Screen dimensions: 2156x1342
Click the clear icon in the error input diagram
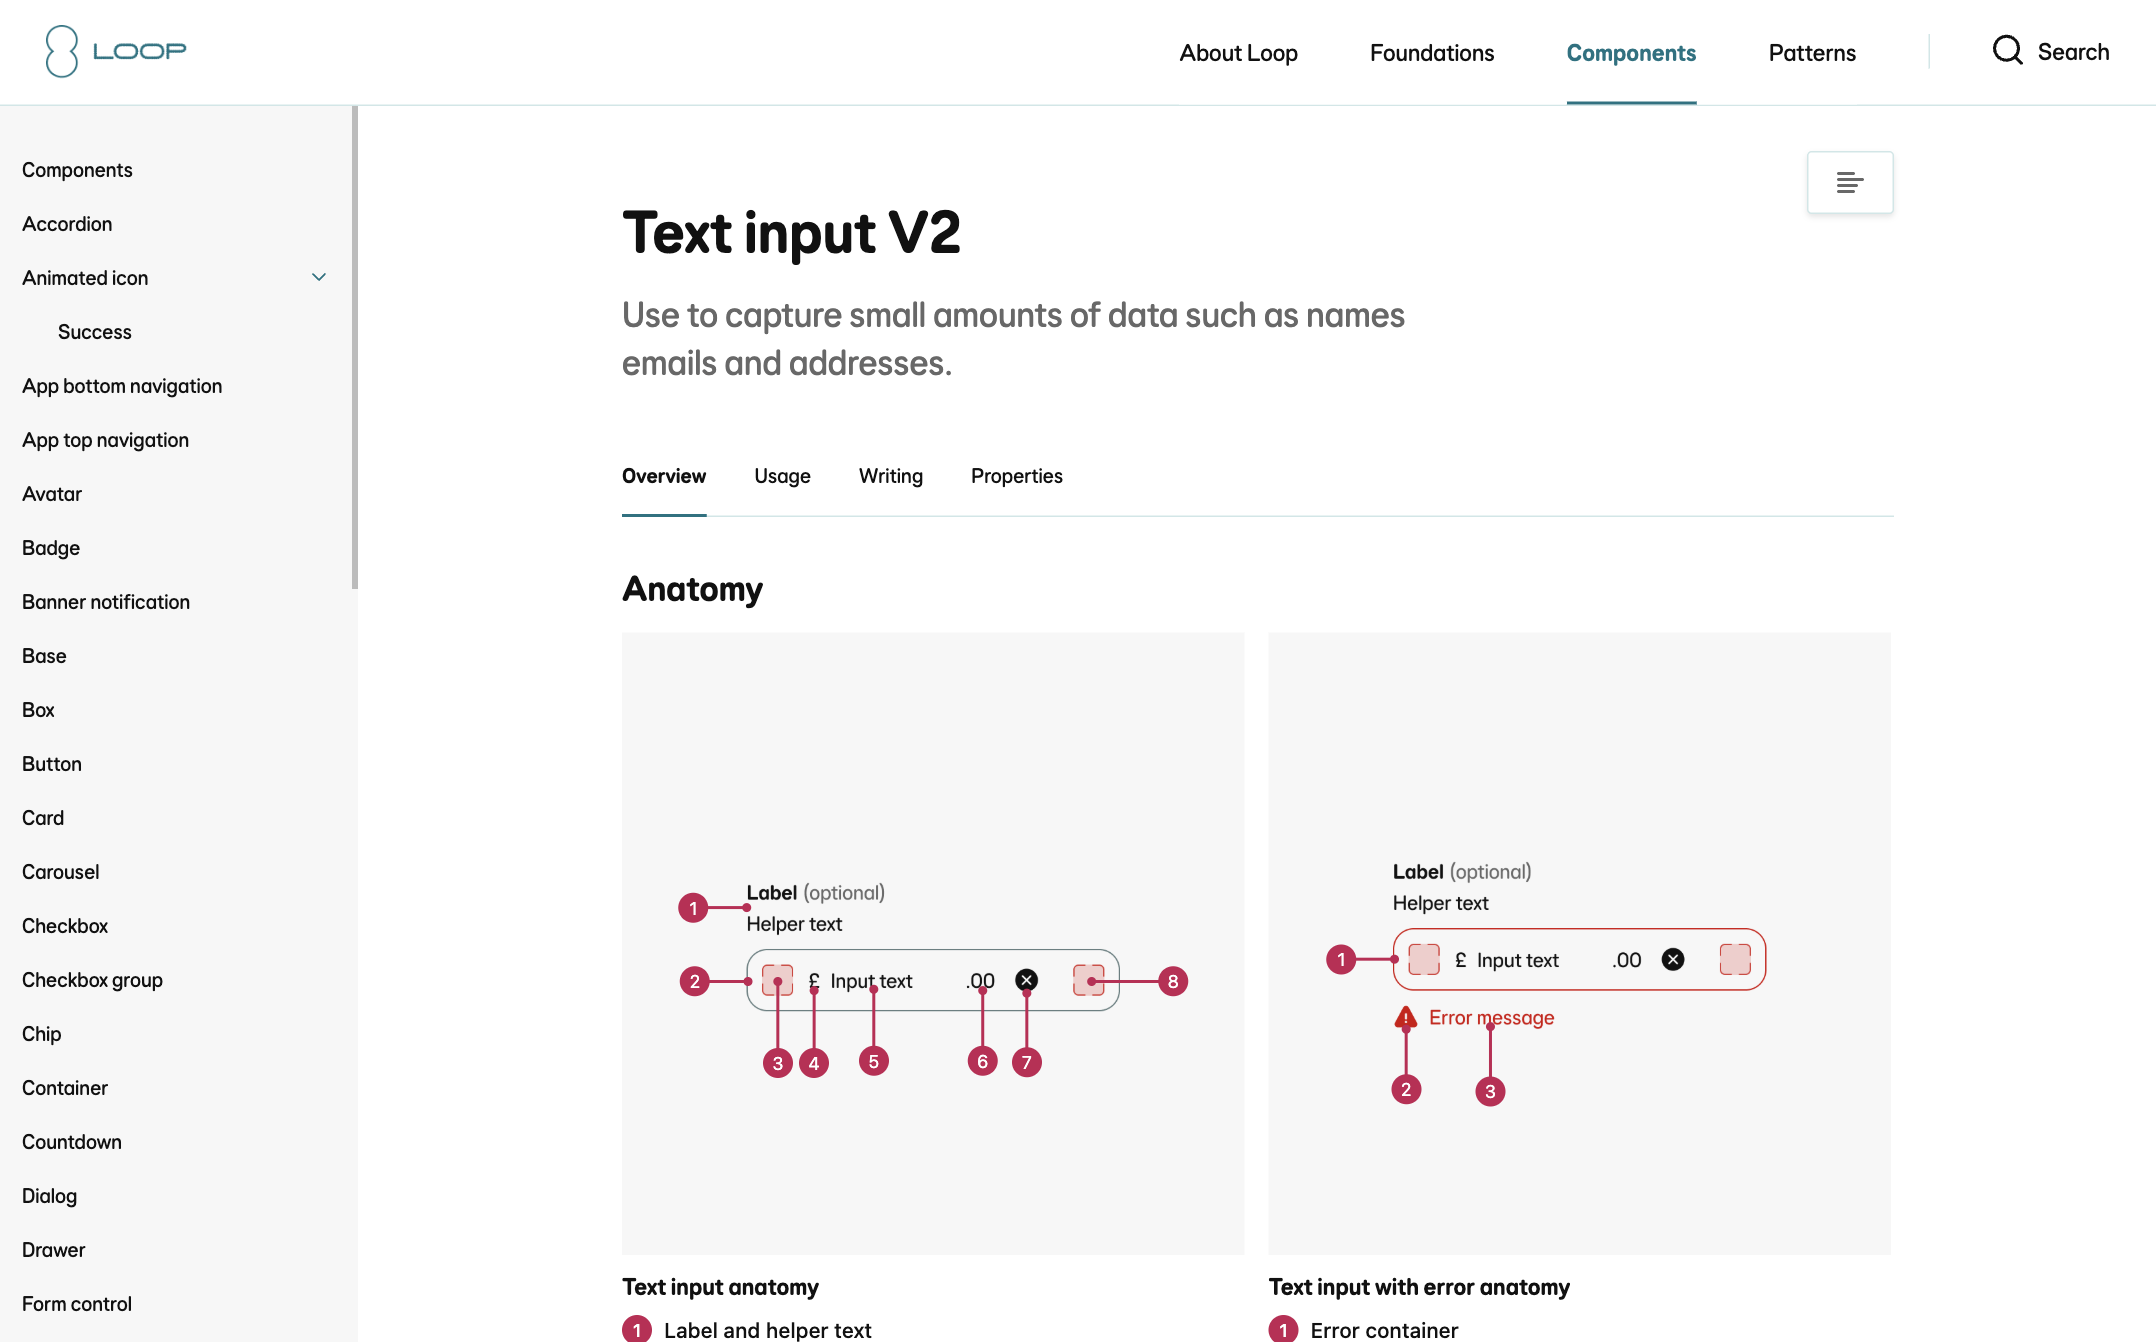(x=1673, y=960)
